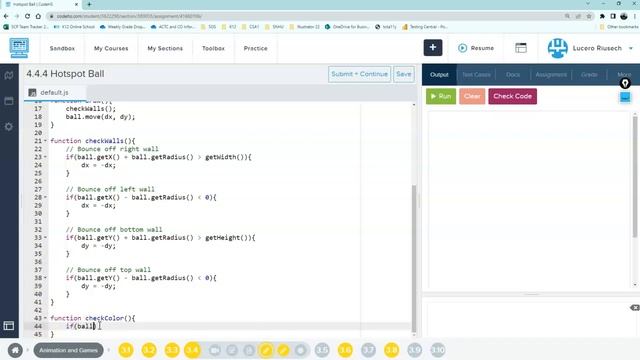Image resolution: width=640 pixels, height=360 pixels.
Task: Go to lesson 3.9 bubble
Action: [x=415, y=350]
